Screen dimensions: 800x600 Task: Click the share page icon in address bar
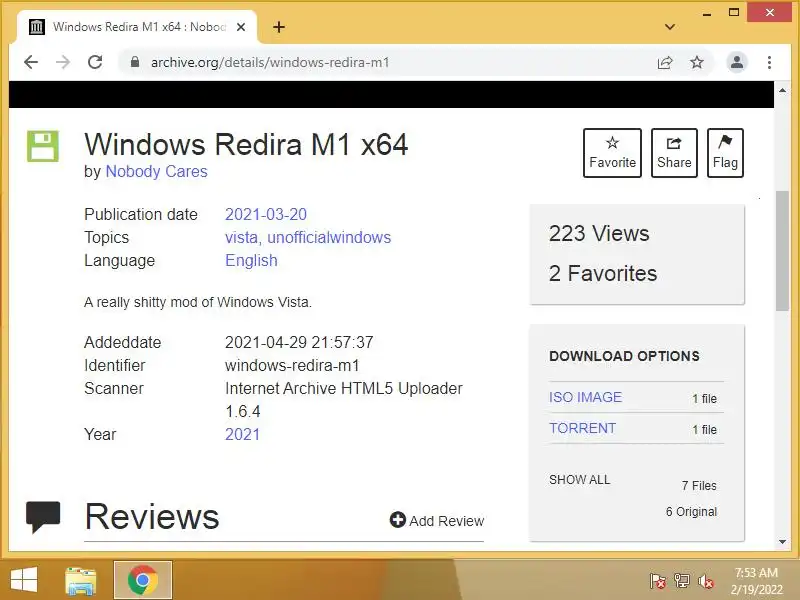665,62
